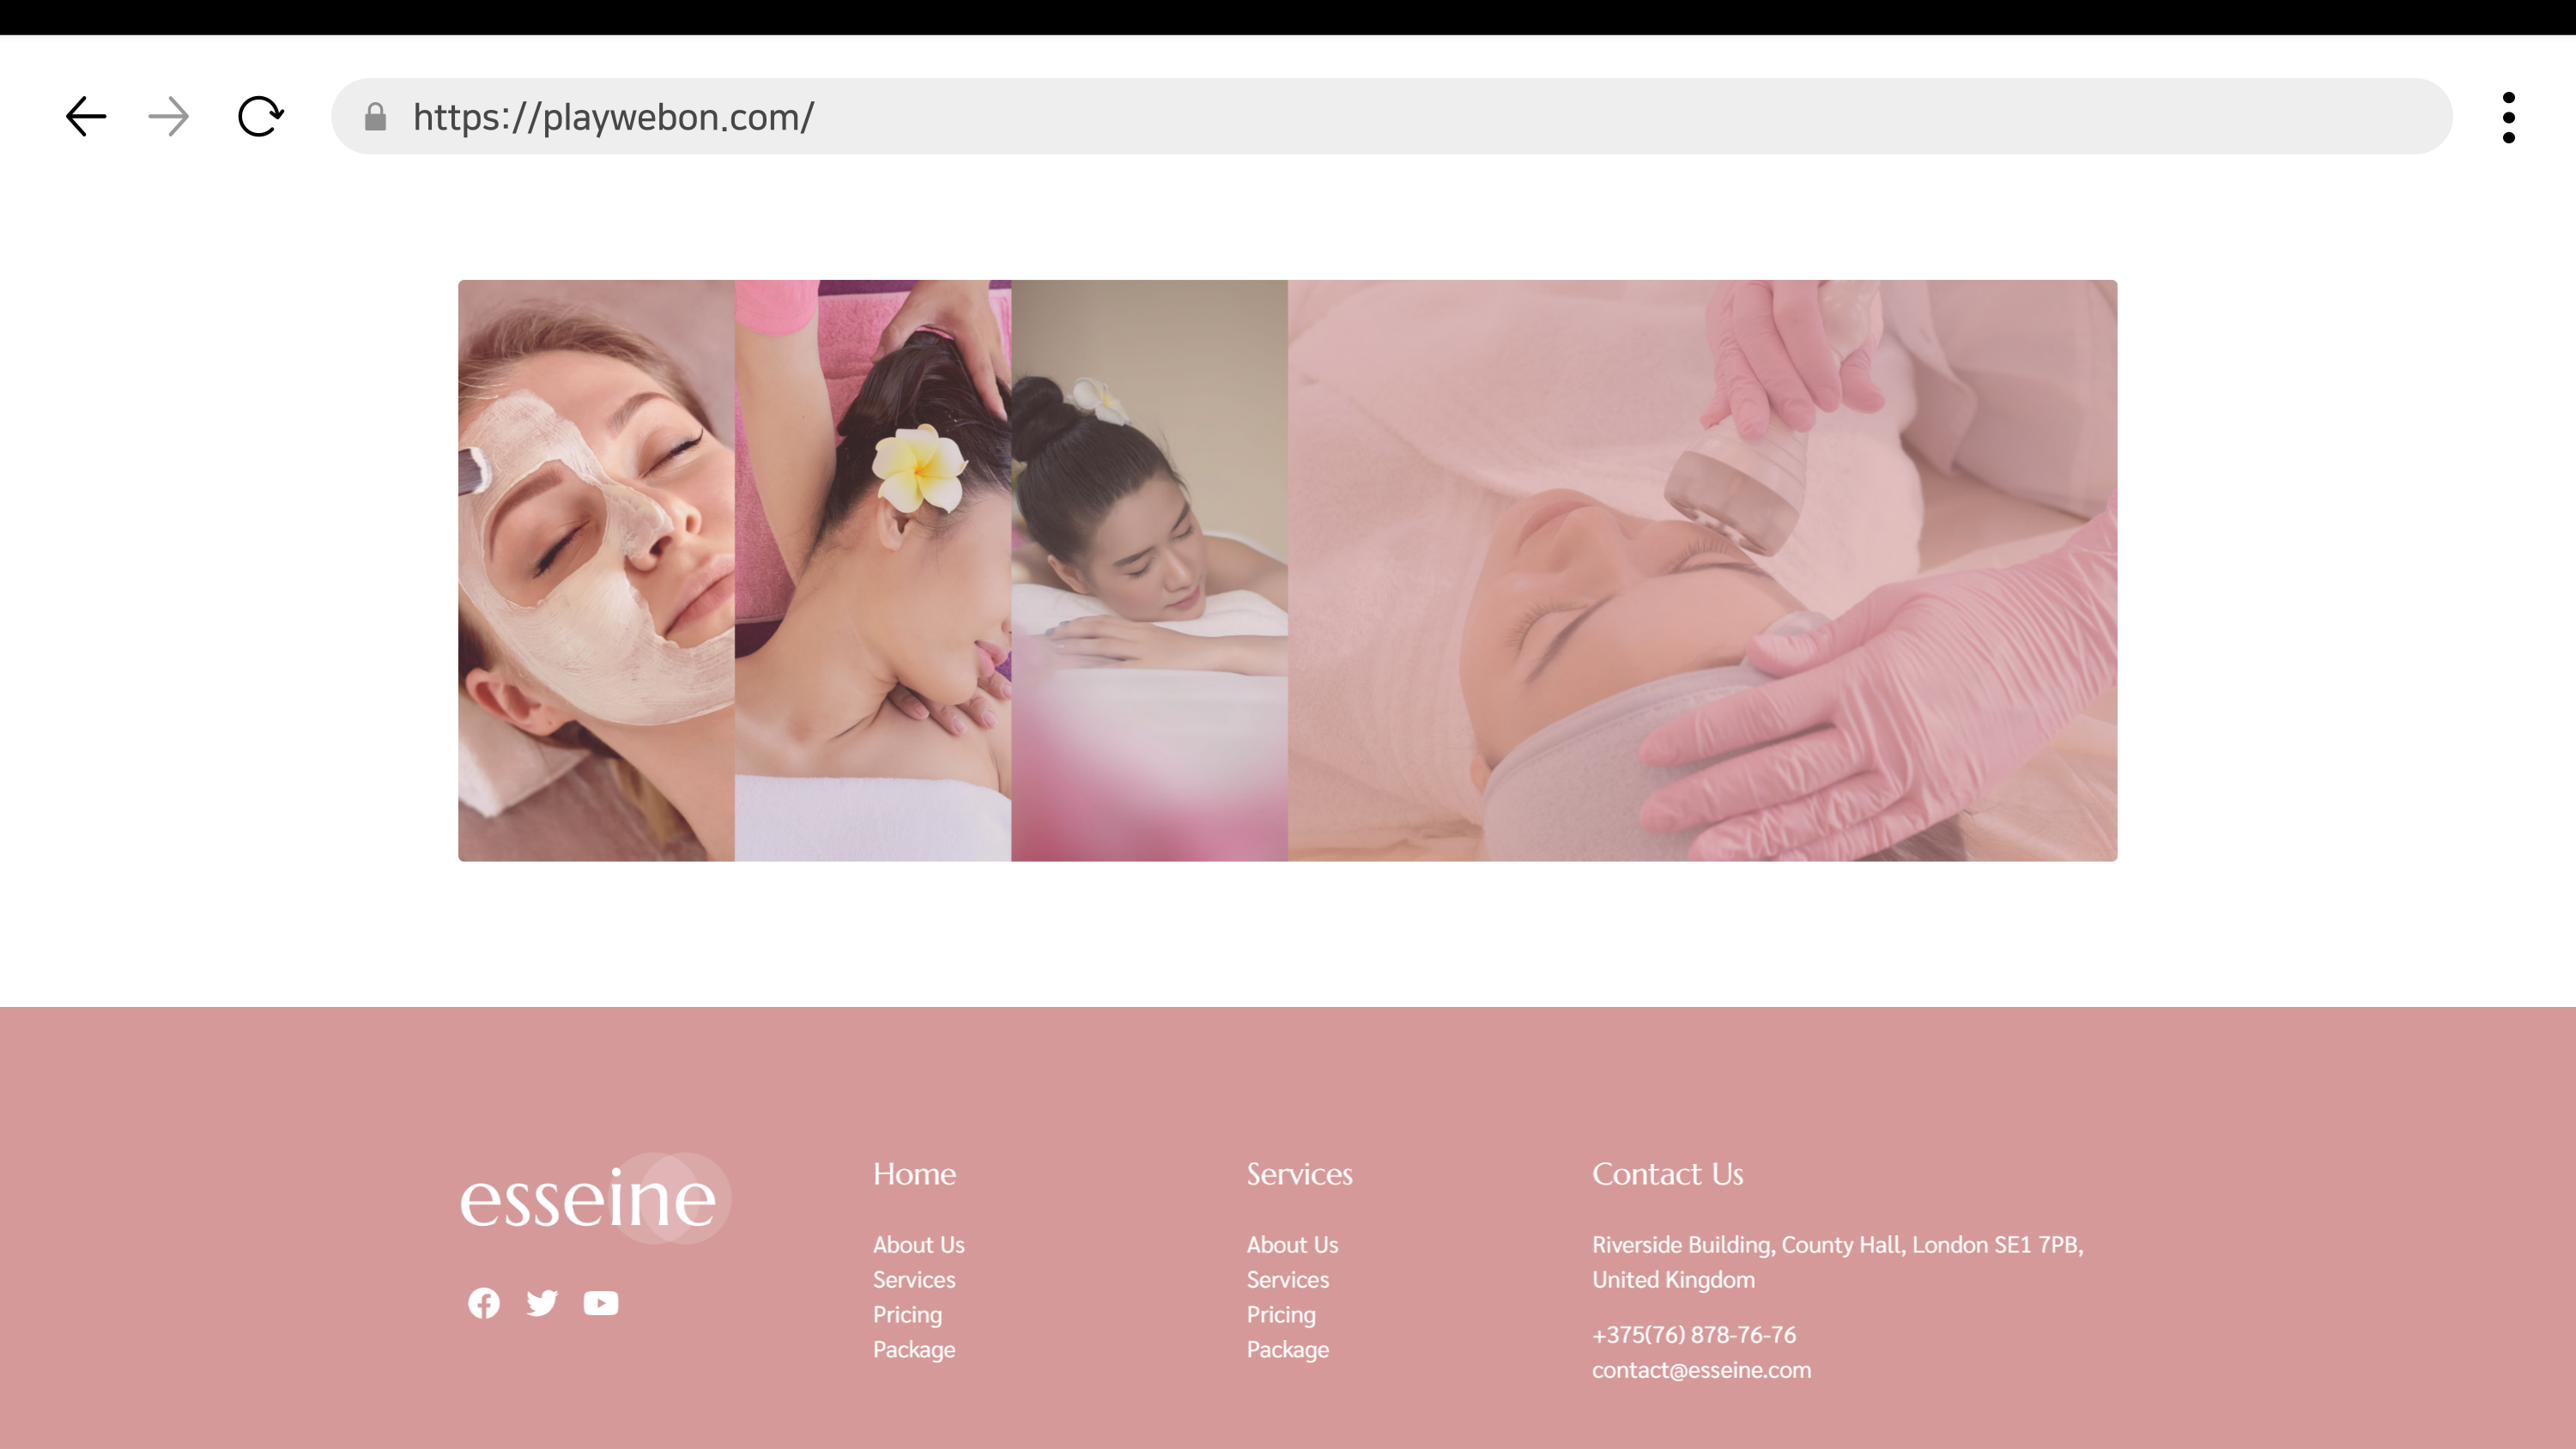
Task: Open the YouTube icon in footer
Action: pos(601,1303)
